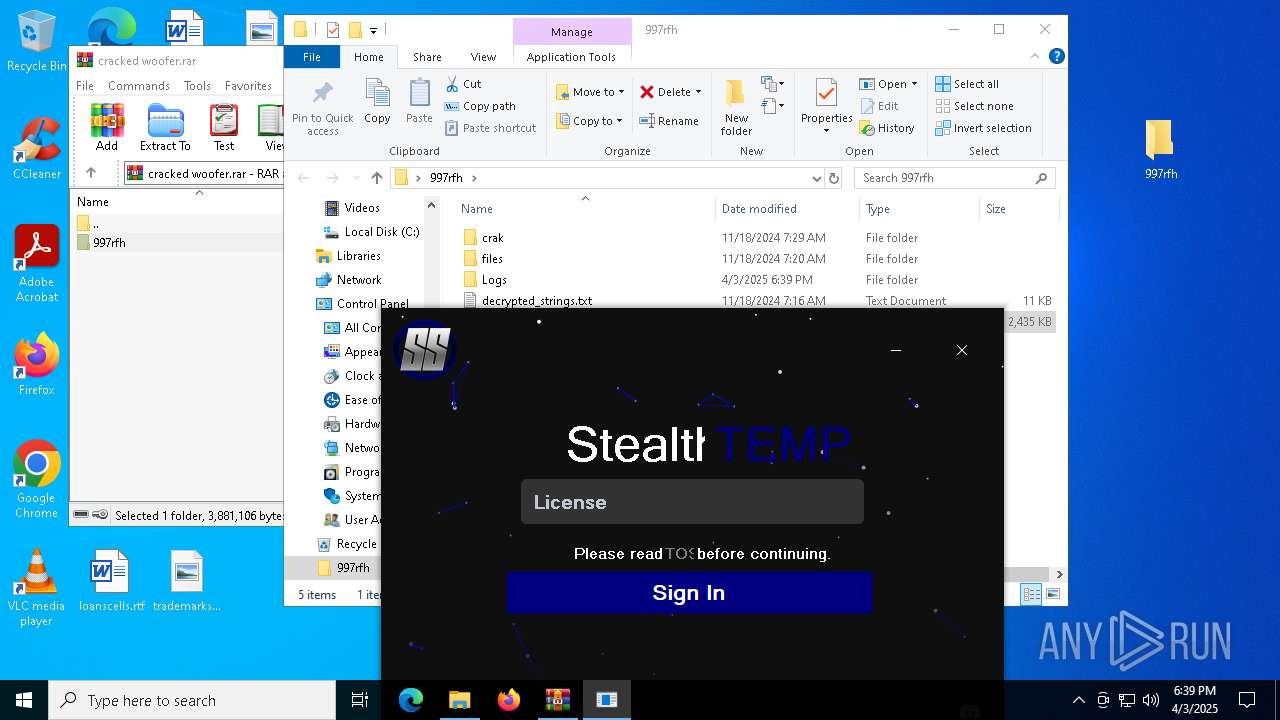
Task: Click the Paste icon in Explorer ribbon
Action: pyautogui.click(x=419, y=101)
